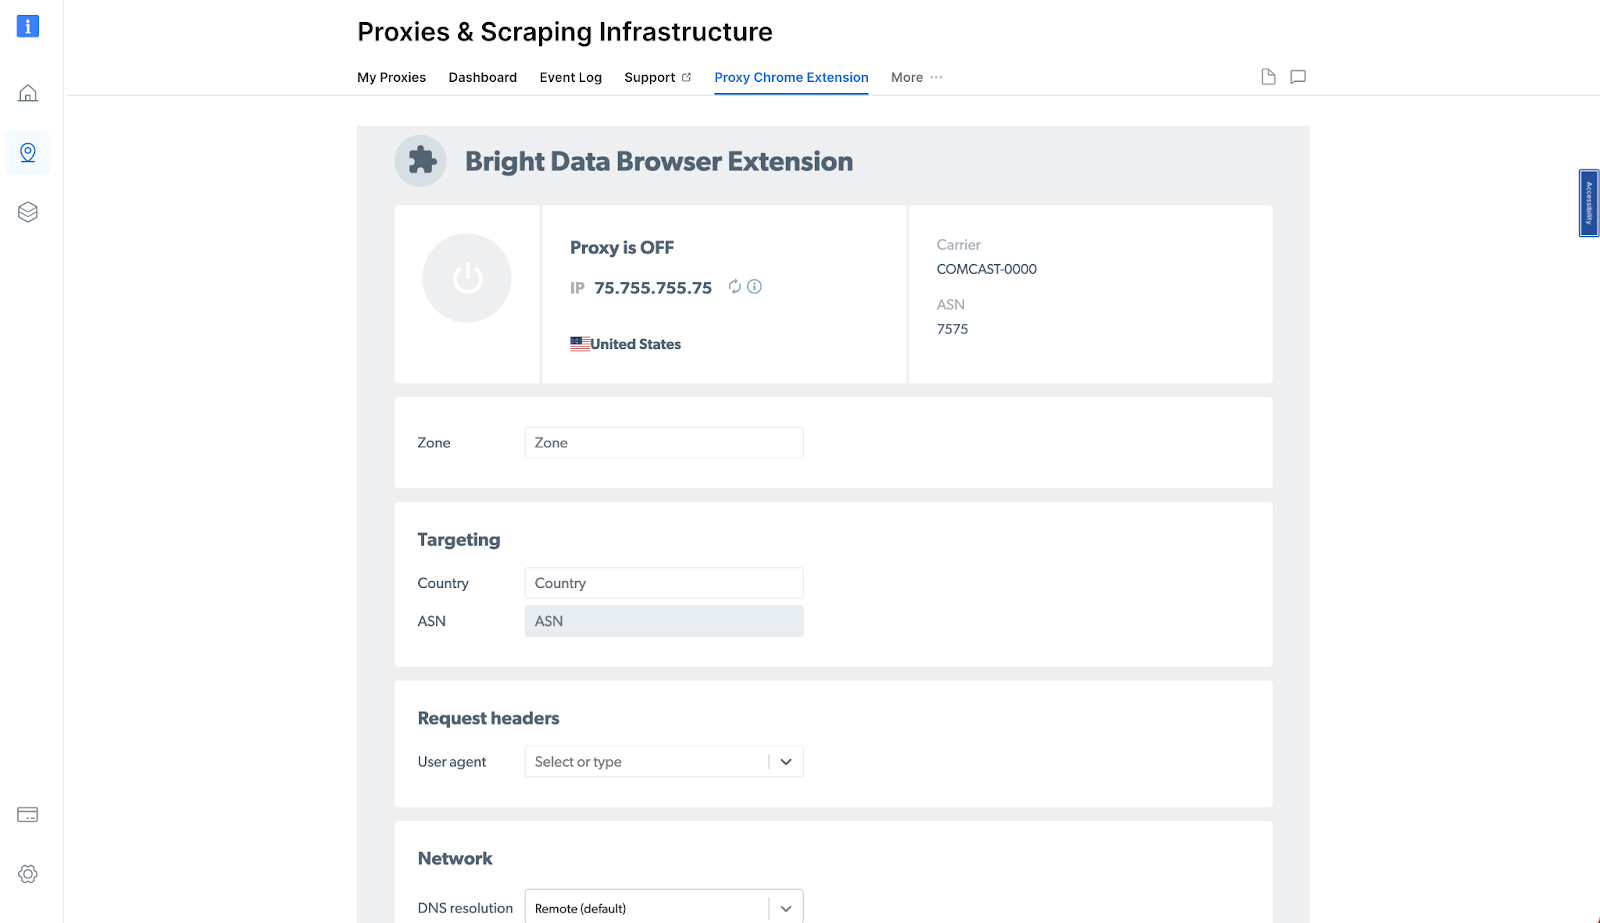Open the Remote (default) DNS combo box

coord(664,906)
